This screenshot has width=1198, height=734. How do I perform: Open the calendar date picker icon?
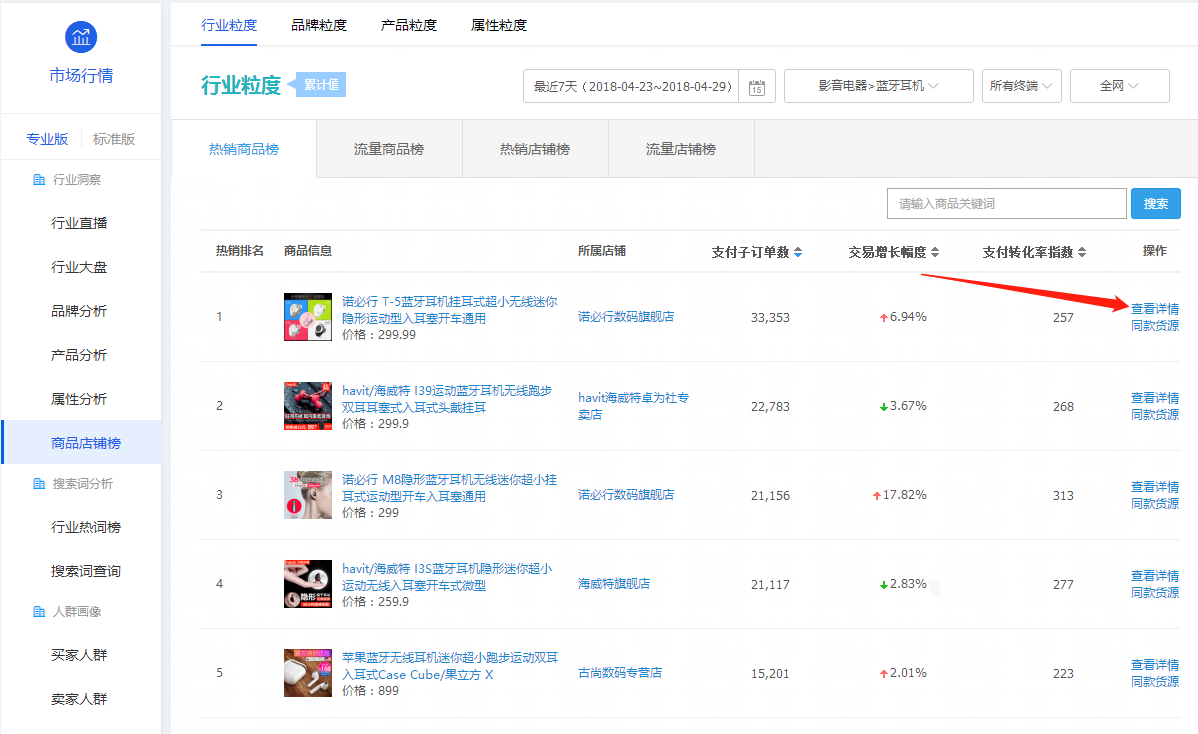tap(756, 86)
